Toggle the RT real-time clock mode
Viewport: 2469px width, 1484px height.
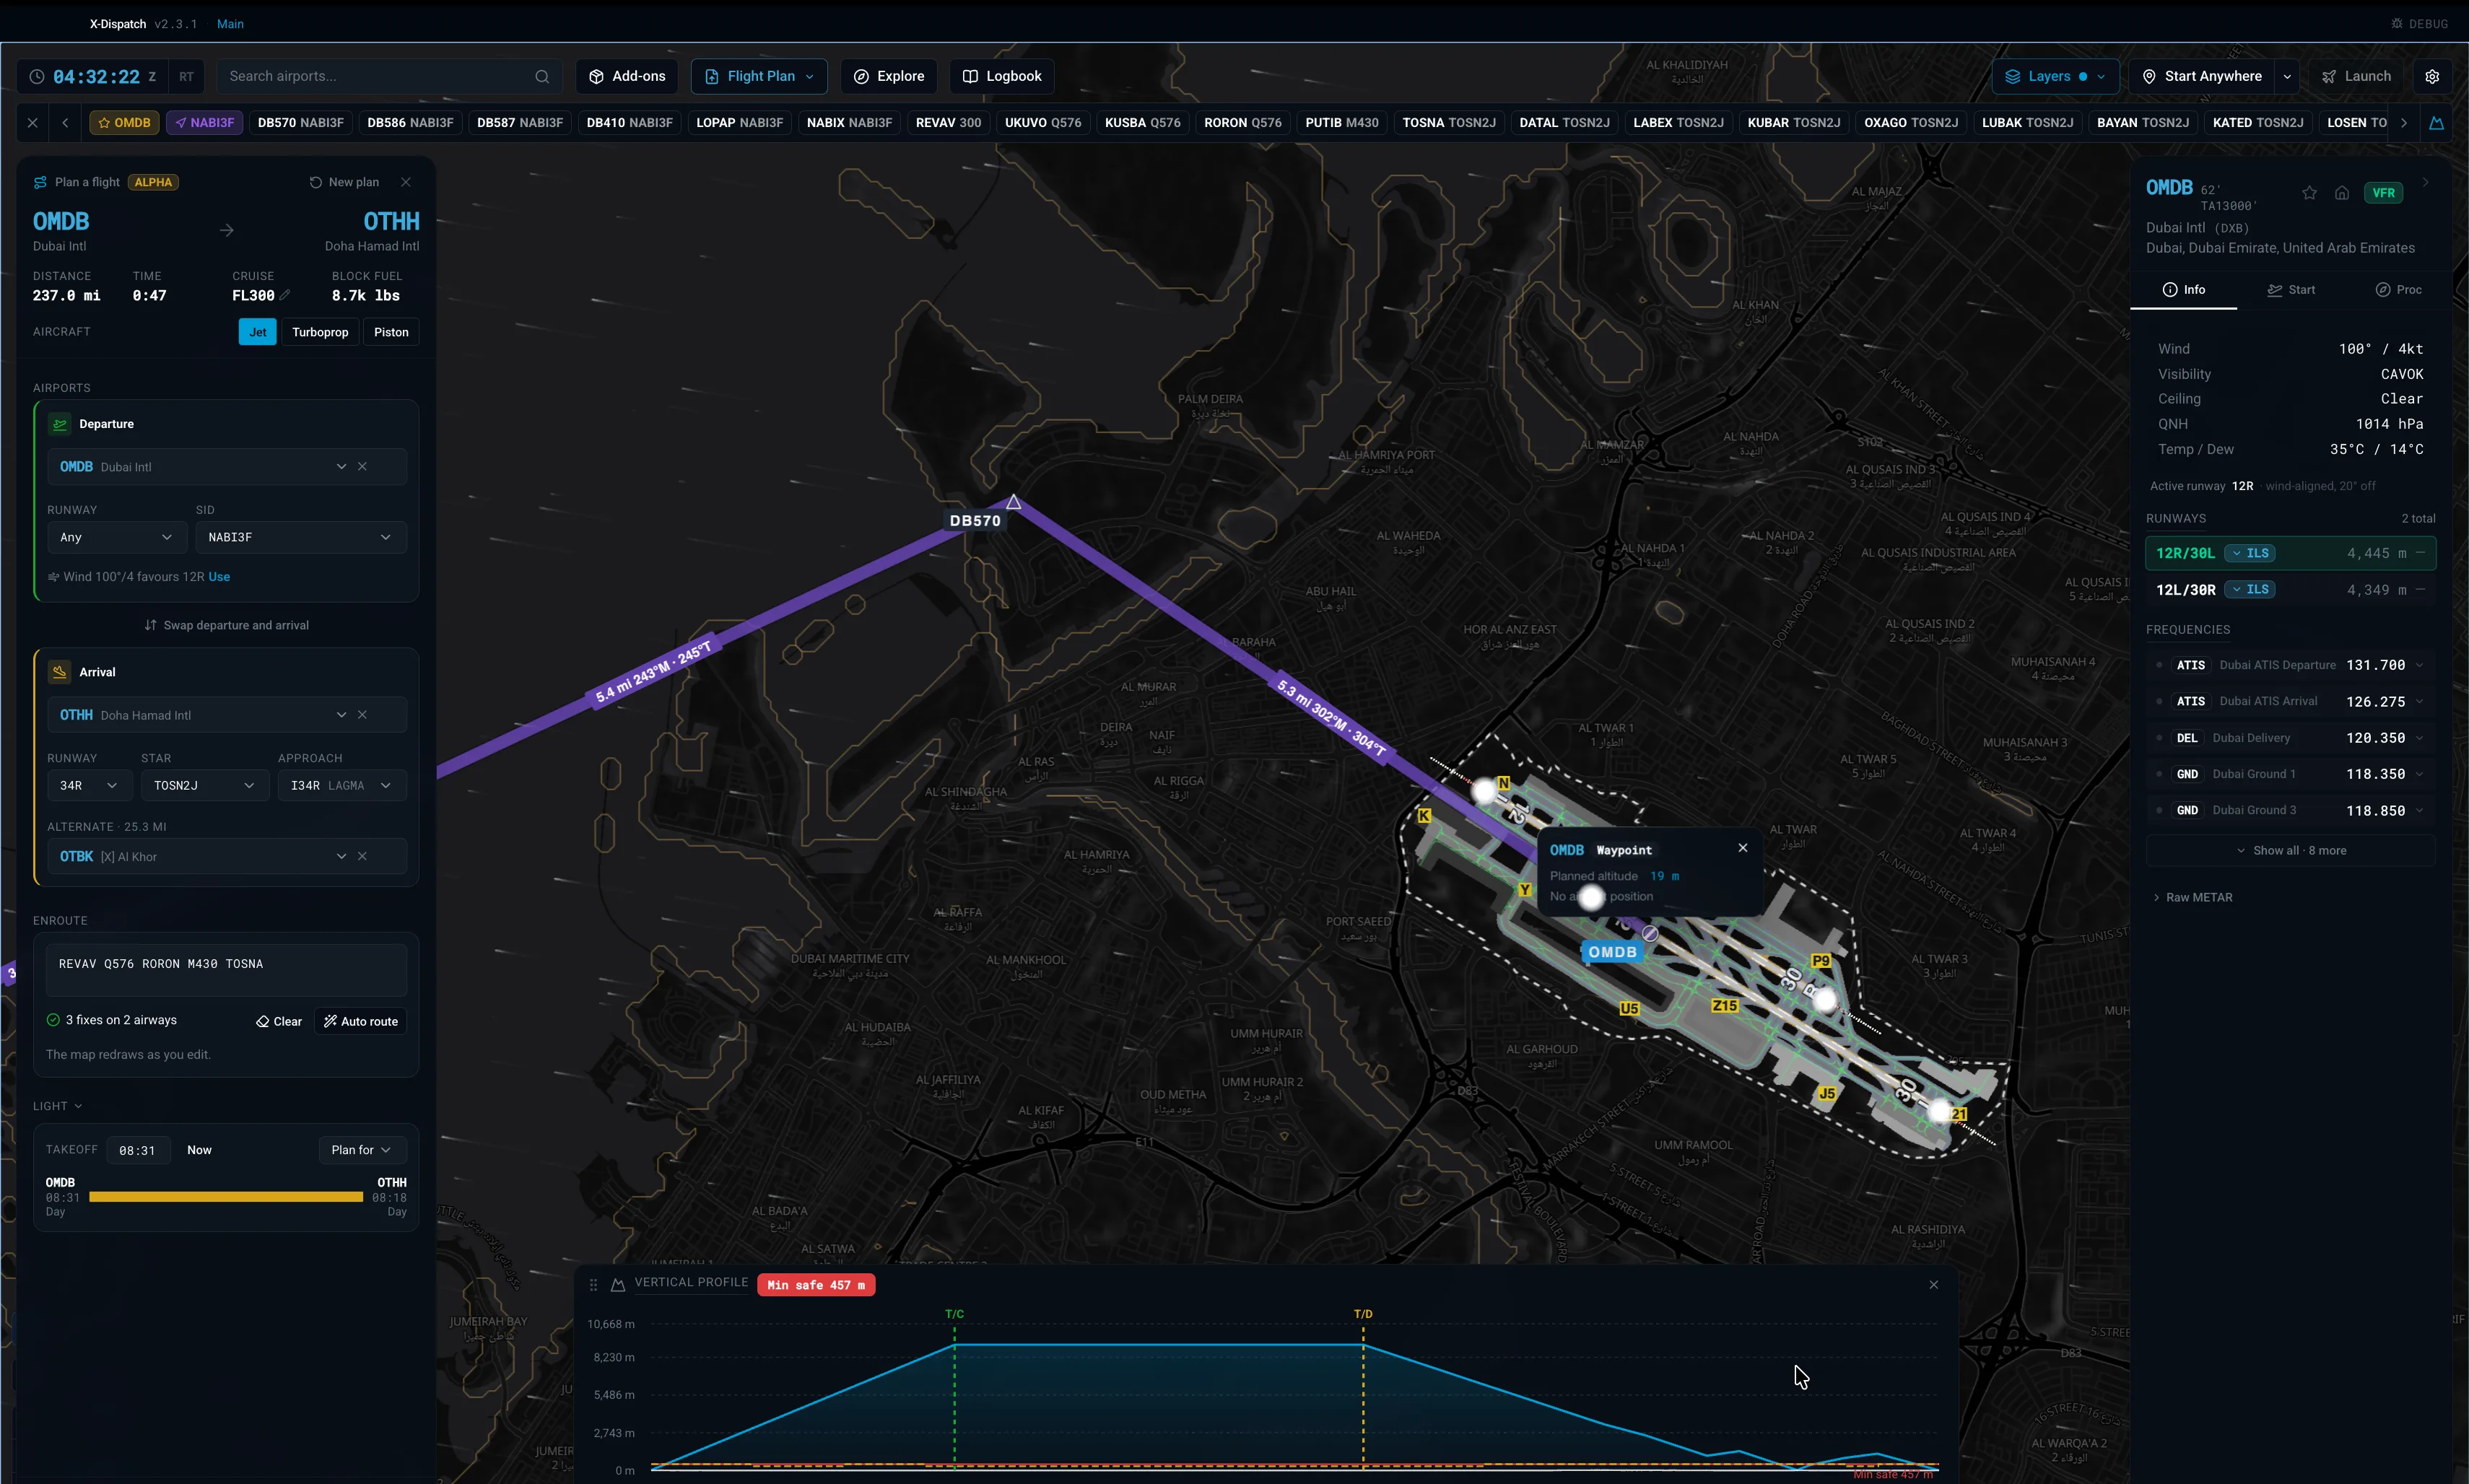click(x=186, y=76)
